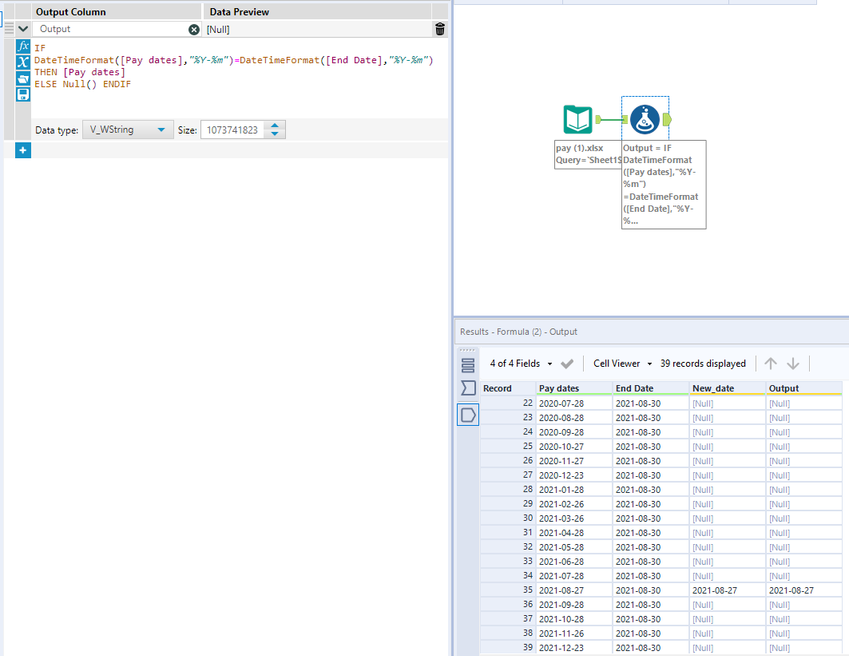Open the columns and constants (X) icon
849x656 pixels.
pos(23,62)
